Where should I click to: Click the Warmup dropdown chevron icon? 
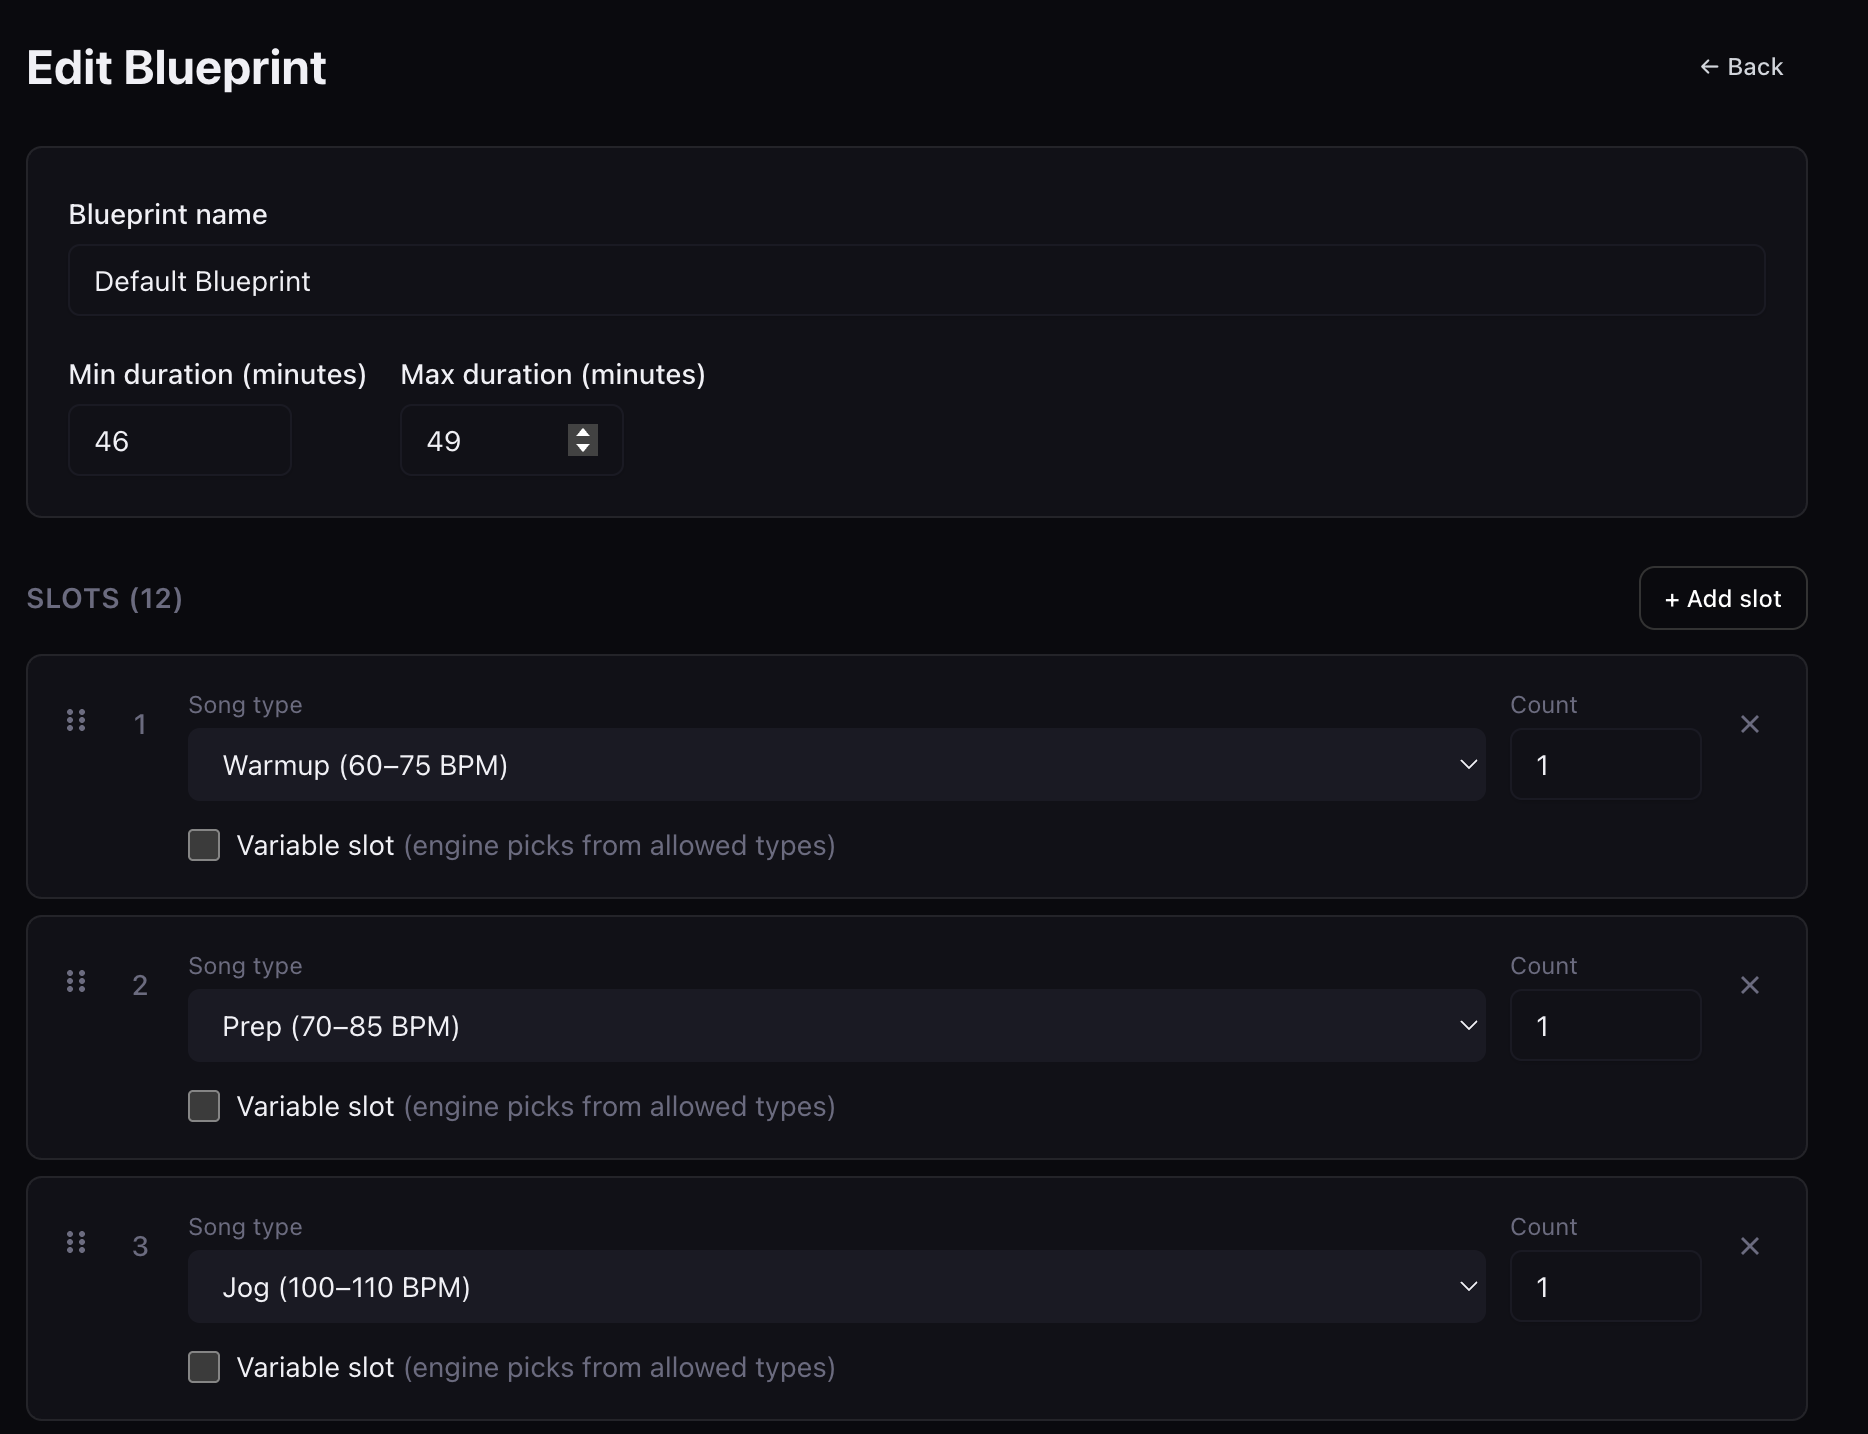1467,764
